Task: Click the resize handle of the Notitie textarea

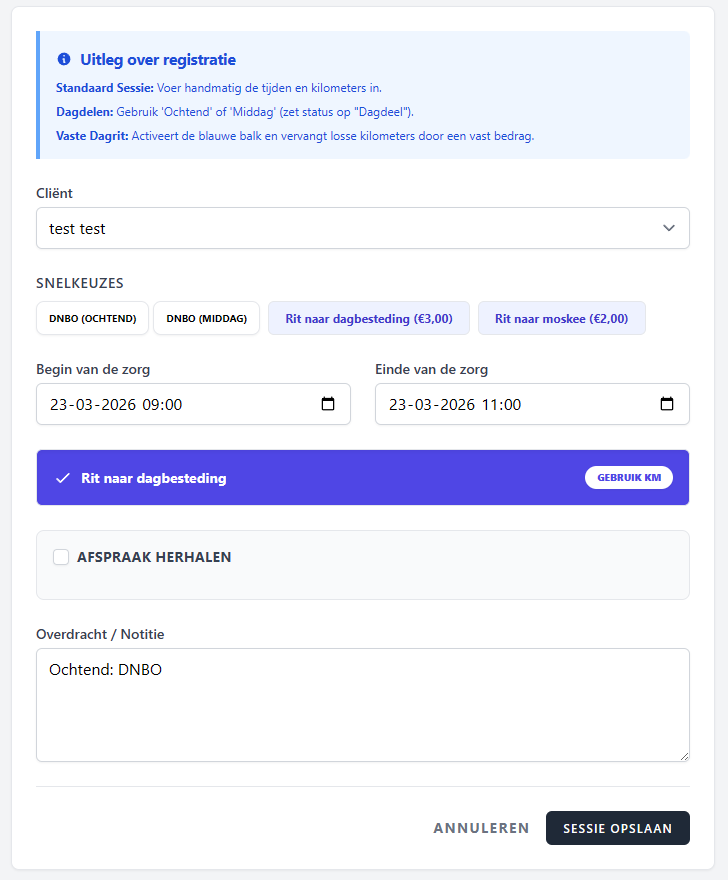Action: coord(684,756)
